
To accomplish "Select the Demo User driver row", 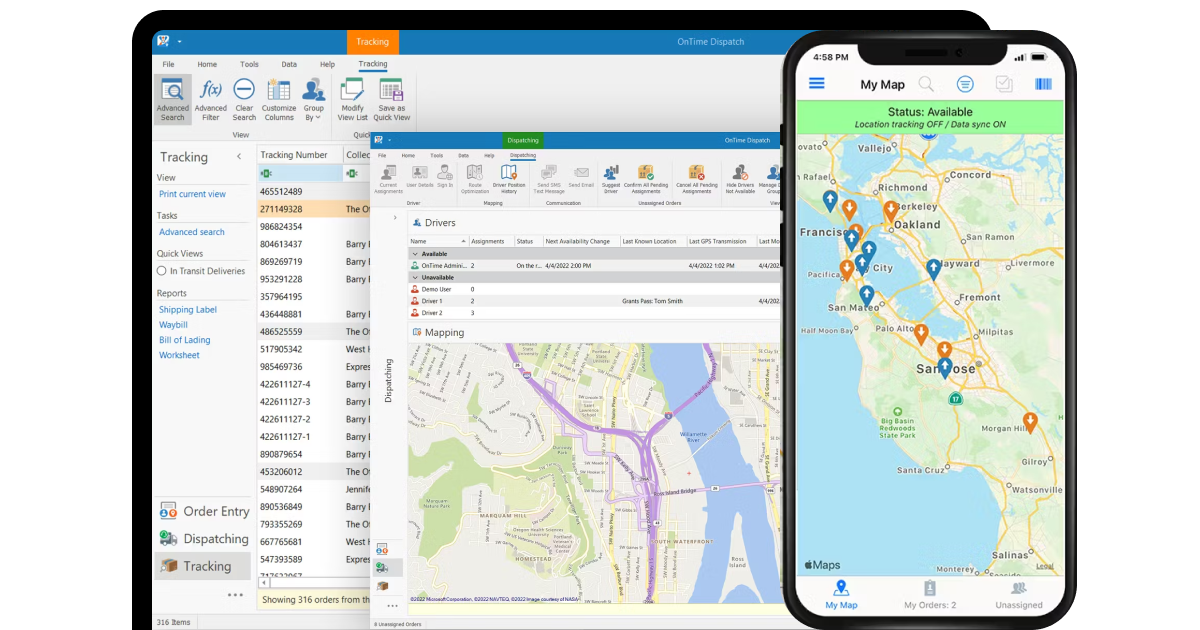I will pyautogui.click(x=594, y=289).
